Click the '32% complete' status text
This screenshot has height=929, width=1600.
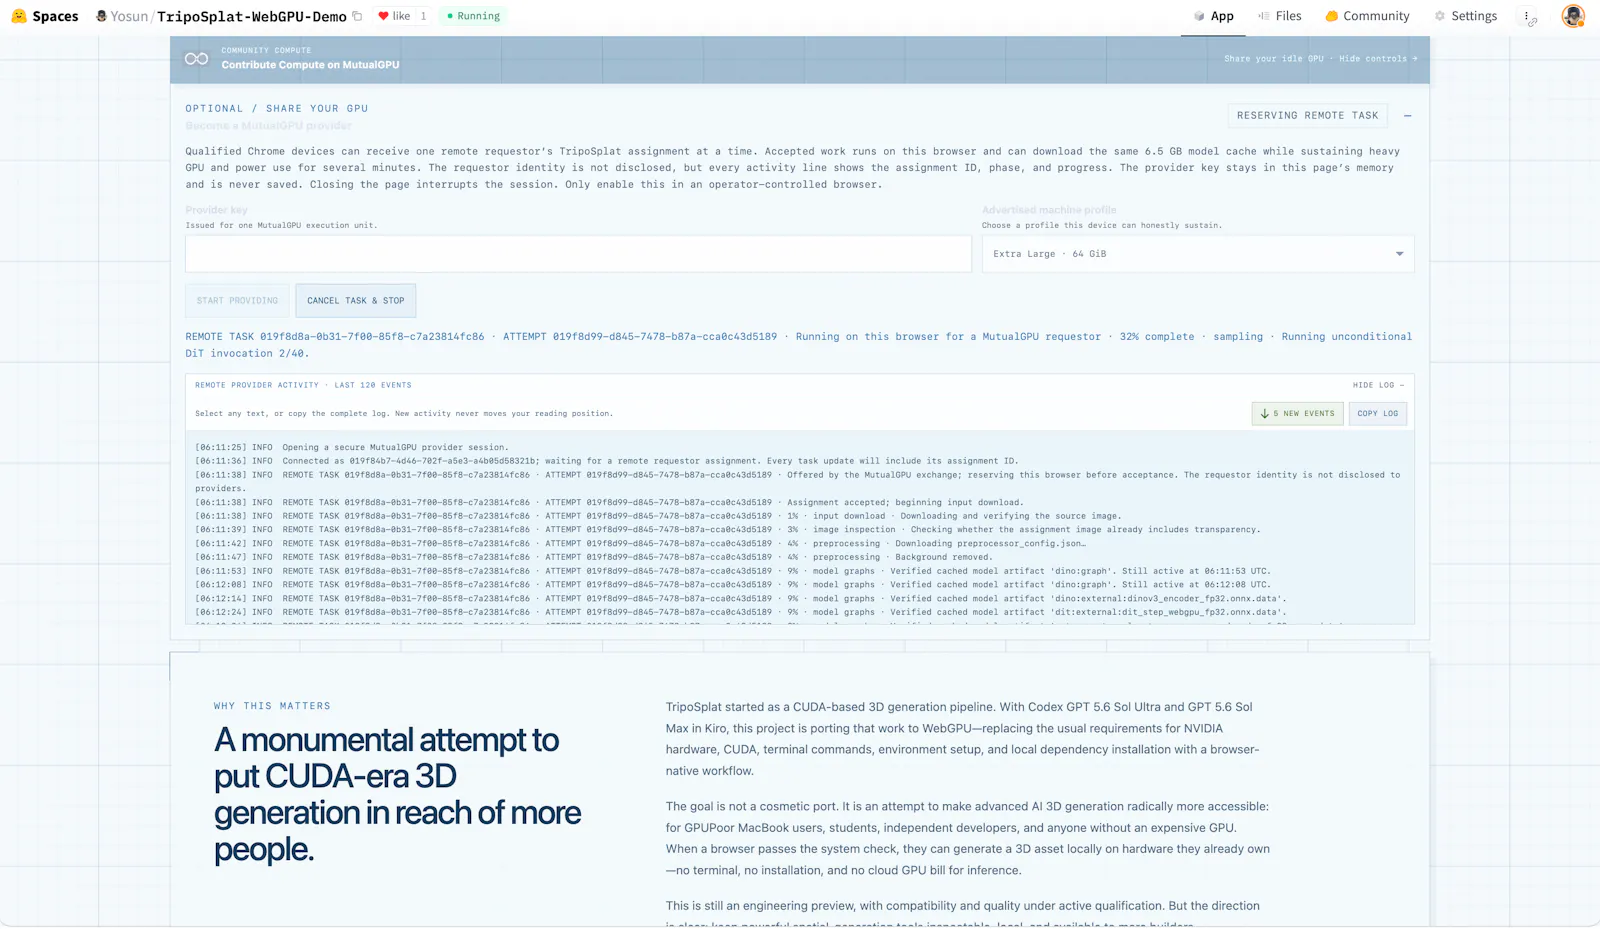point(1157,337)
